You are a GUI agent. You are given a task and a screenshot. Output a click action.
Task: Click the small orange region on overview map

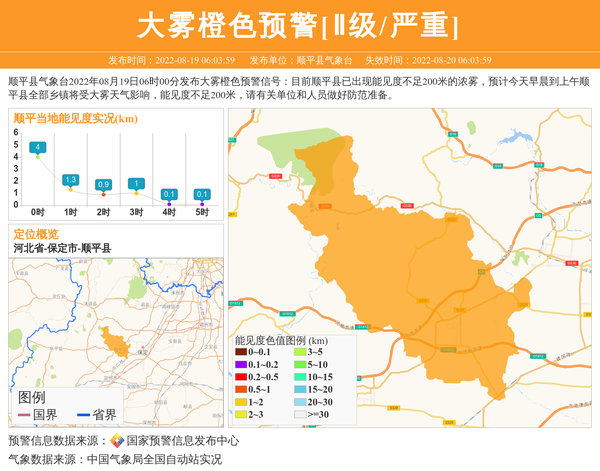pos(118,343)
